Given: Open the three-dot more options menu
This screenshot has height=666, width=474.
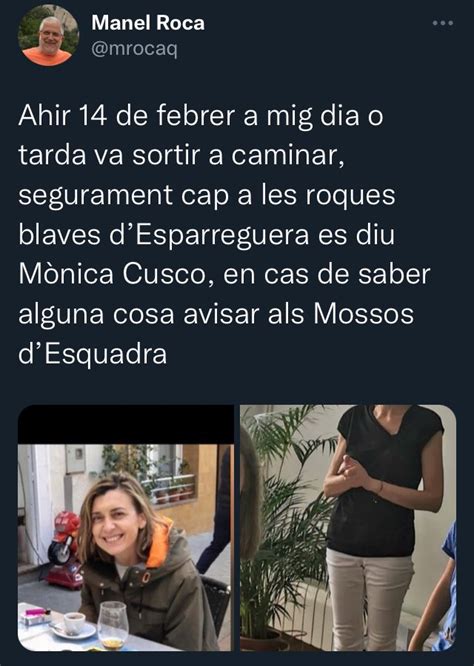Looking at the screenshot, I should coord(443,23).
